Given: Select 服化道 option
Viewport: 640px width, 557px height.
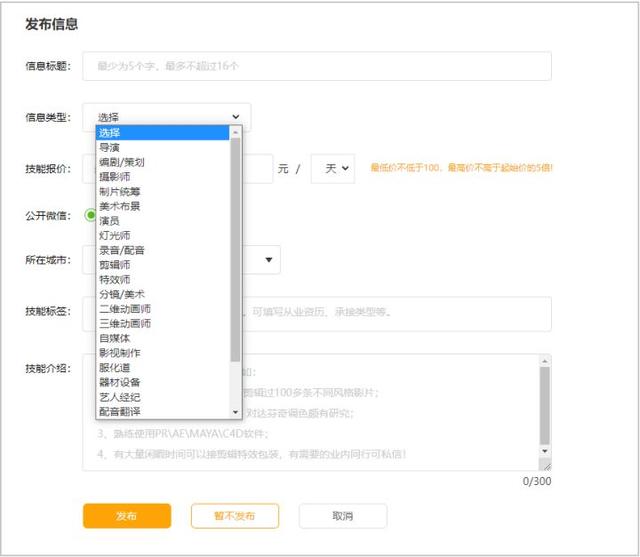Looking at the screenshot, I should click(x=162, y=368).
